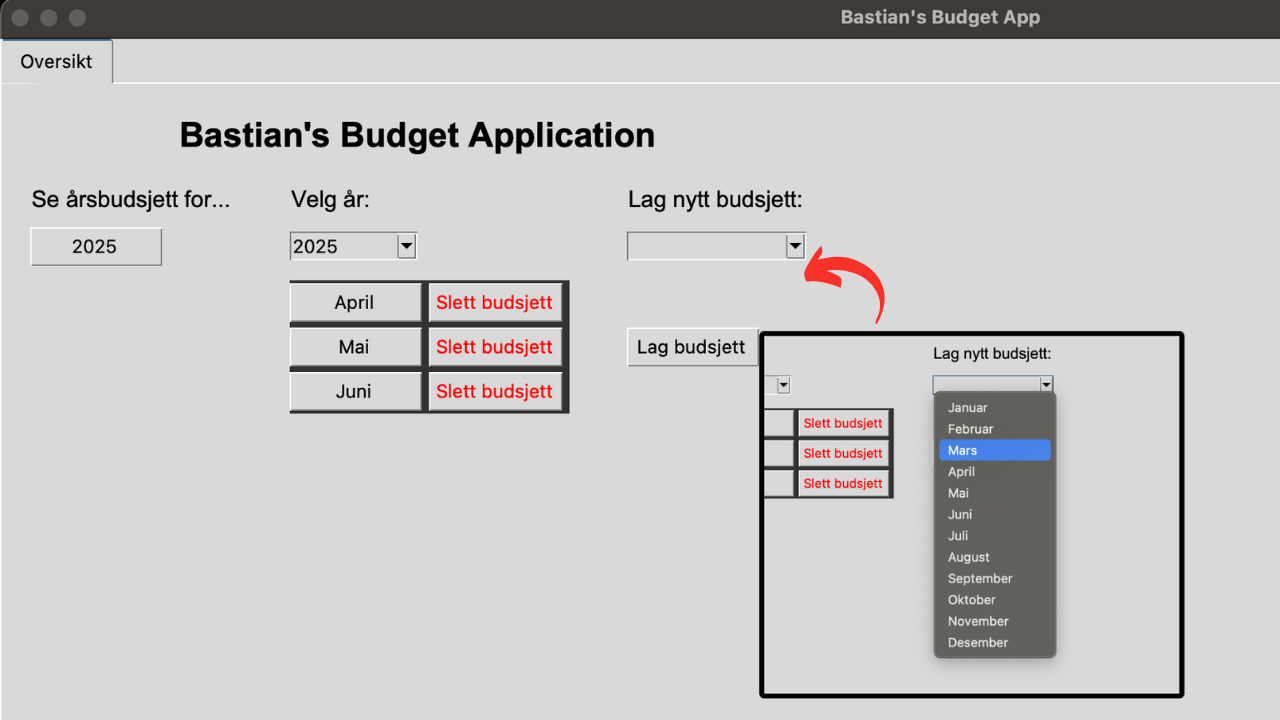Screen dimensions: 1280x720
Task: Click the window title "Bastian's Budget App"
Action: (x=940, y=17)
